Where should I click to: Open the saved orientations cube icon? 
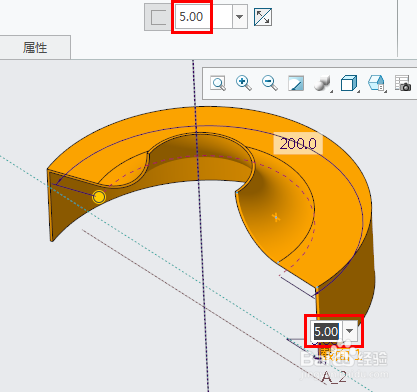pos(349,83)
